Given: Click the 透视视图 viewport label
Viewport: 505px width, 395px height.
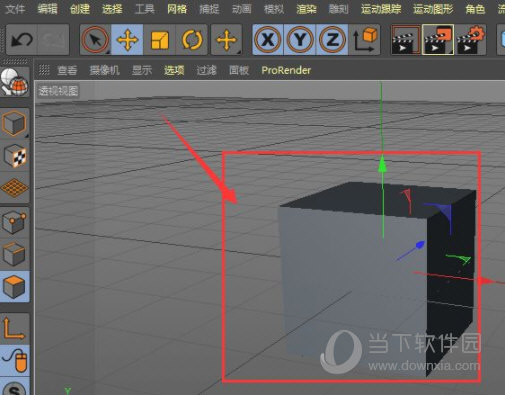Looking at the screenshot, I should 58,91.
